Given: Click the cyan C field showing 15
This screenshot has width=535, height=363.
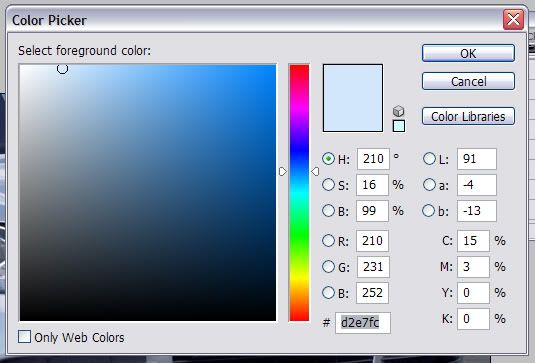Looking at the screenshot, I should tap(473, 241).
